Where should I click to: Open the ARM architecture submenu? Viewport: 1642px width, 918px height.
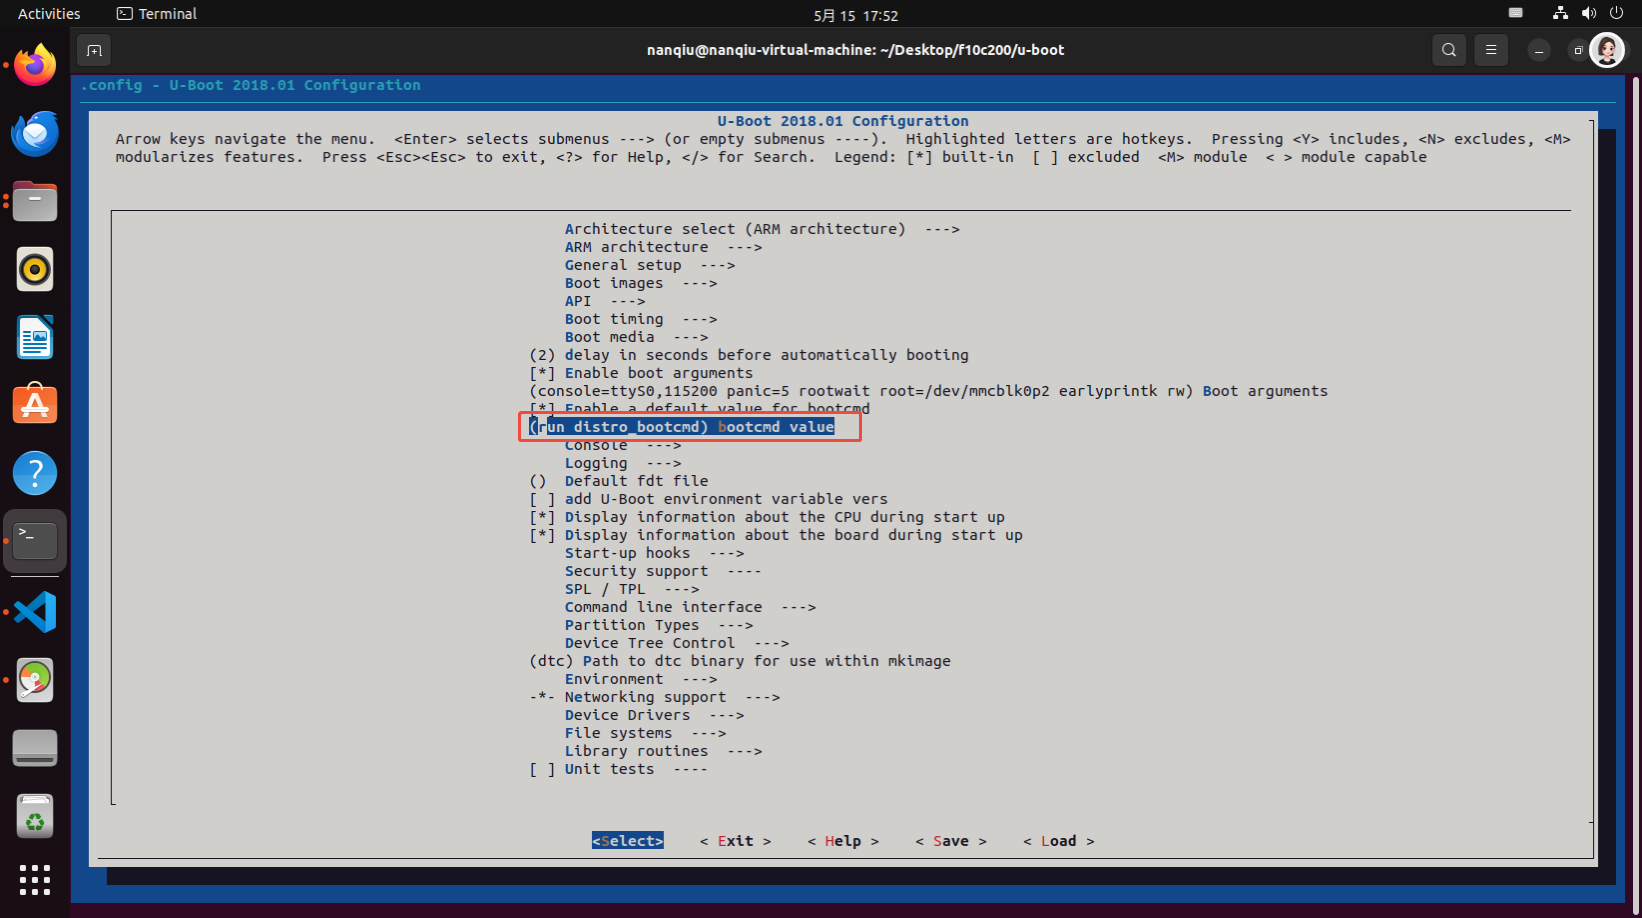pyautogui.click(x=663, y=247)
